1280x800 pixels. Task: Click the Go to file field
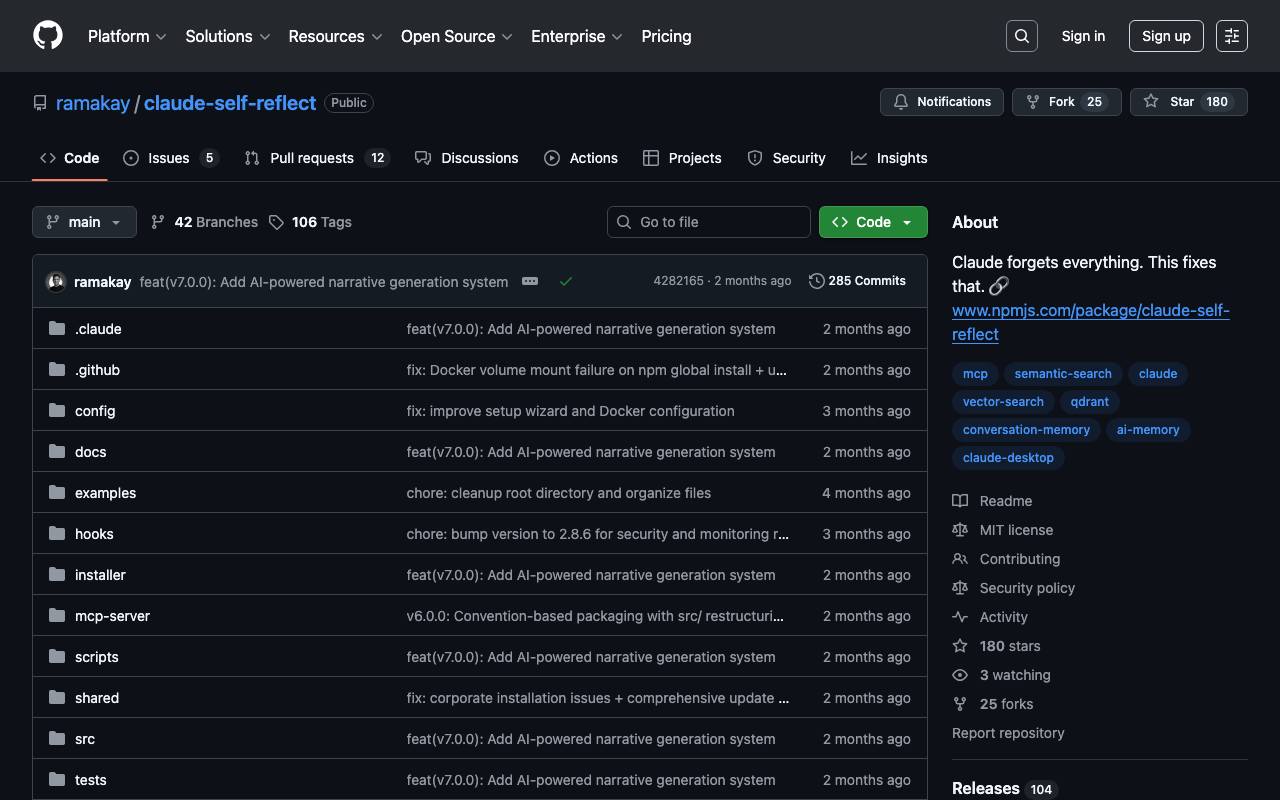(709, 222)
